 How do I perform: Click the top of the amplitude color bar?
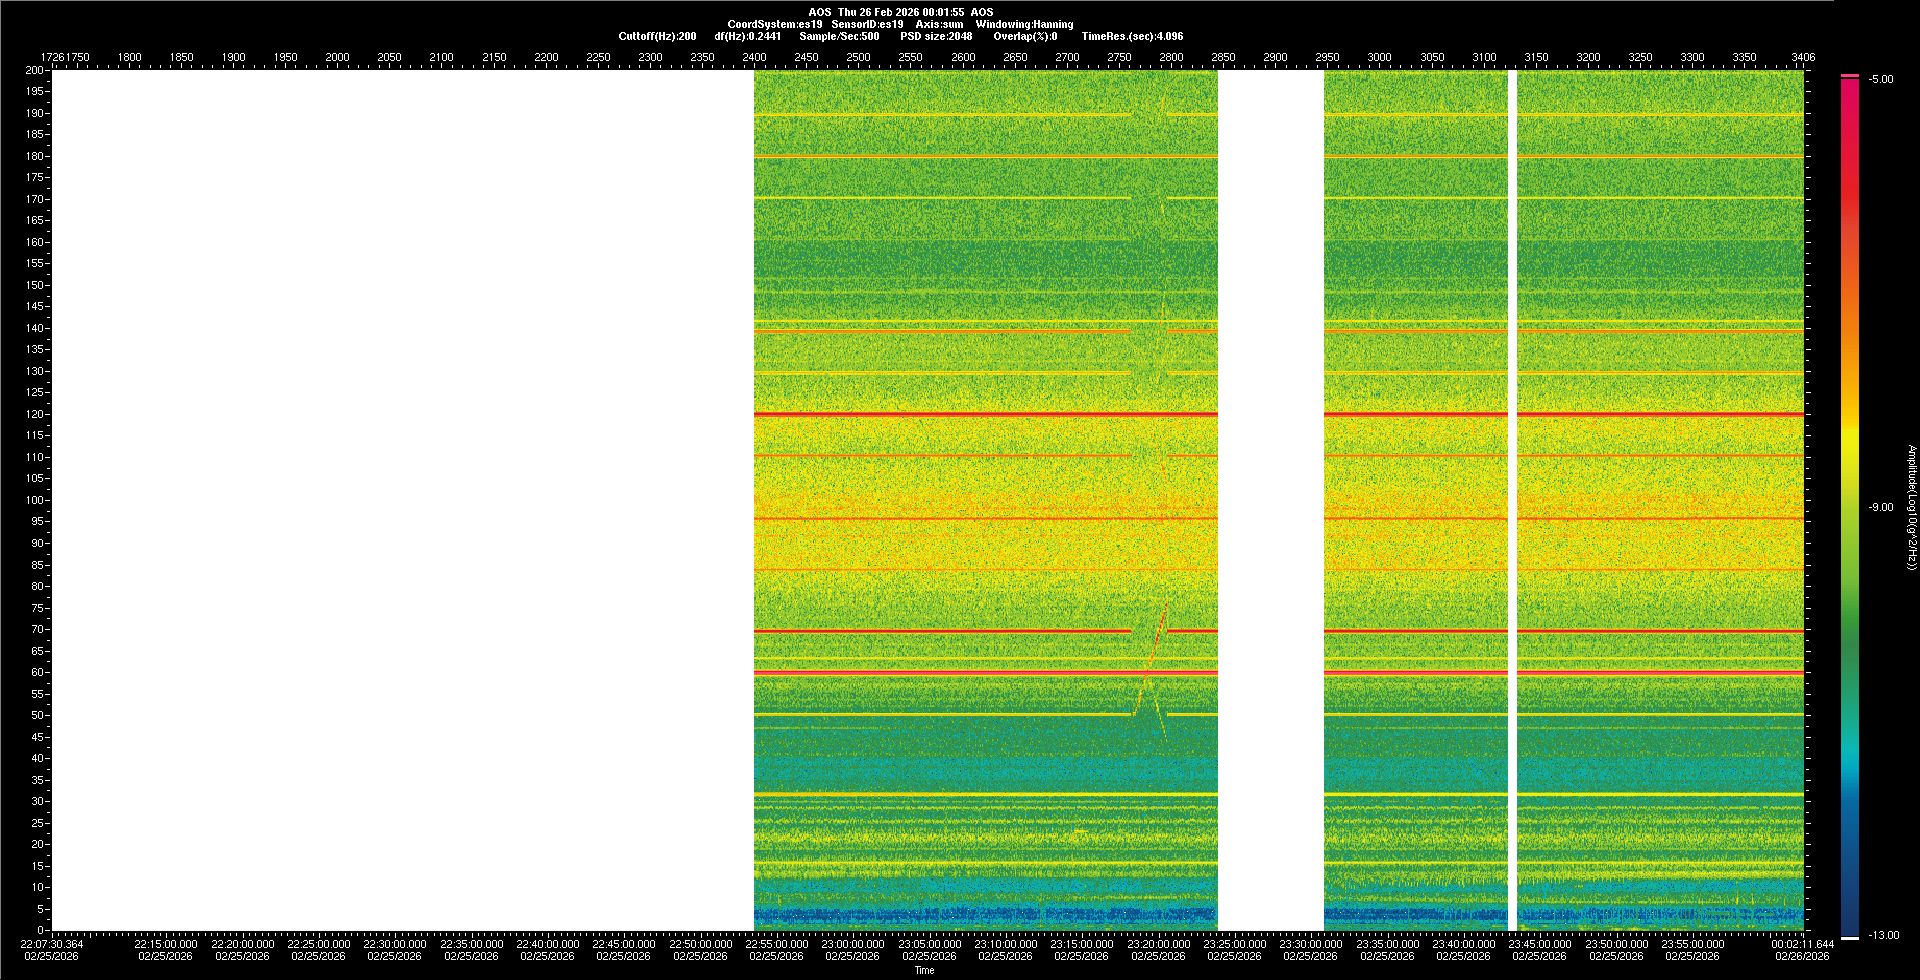(x=1850, y=77)
